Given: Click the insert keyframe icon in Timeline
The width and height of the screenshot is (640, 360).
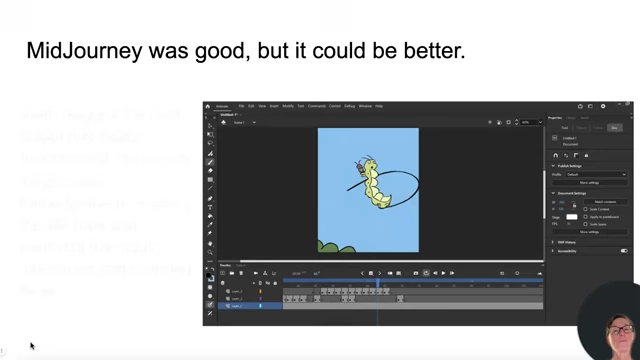Looking at the screenshot, I should (371, 273).
